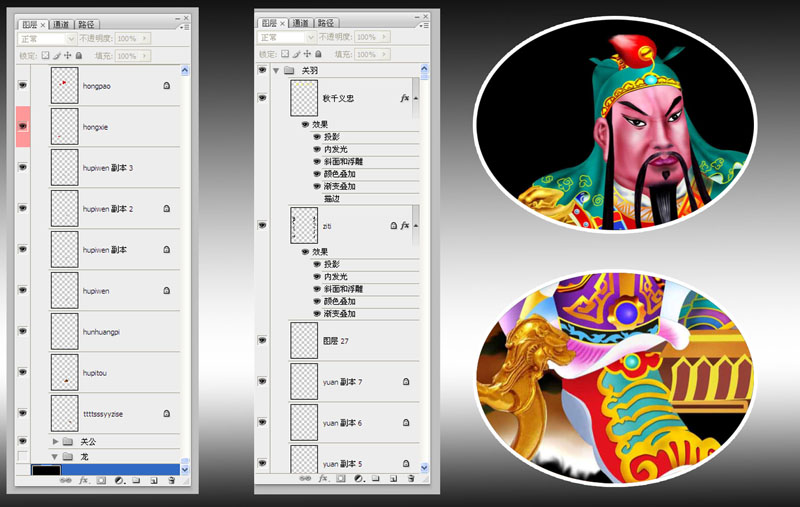Click the lock badge on hongpao layer
Image resolution: width=800 pixels, height=507 pixels.
coord(166,86)
